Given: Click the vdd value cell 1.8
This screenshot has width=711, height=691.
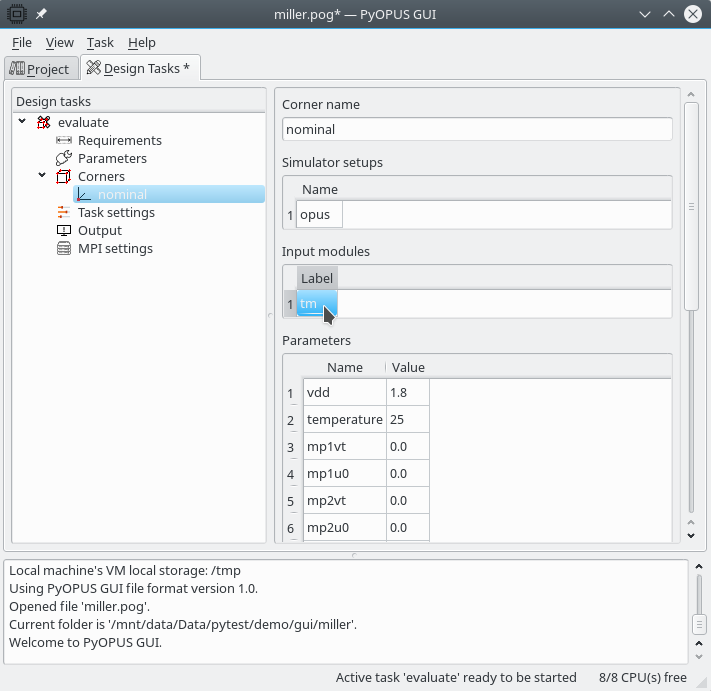Looking at the screenshot, I should (x=407, y=393).
